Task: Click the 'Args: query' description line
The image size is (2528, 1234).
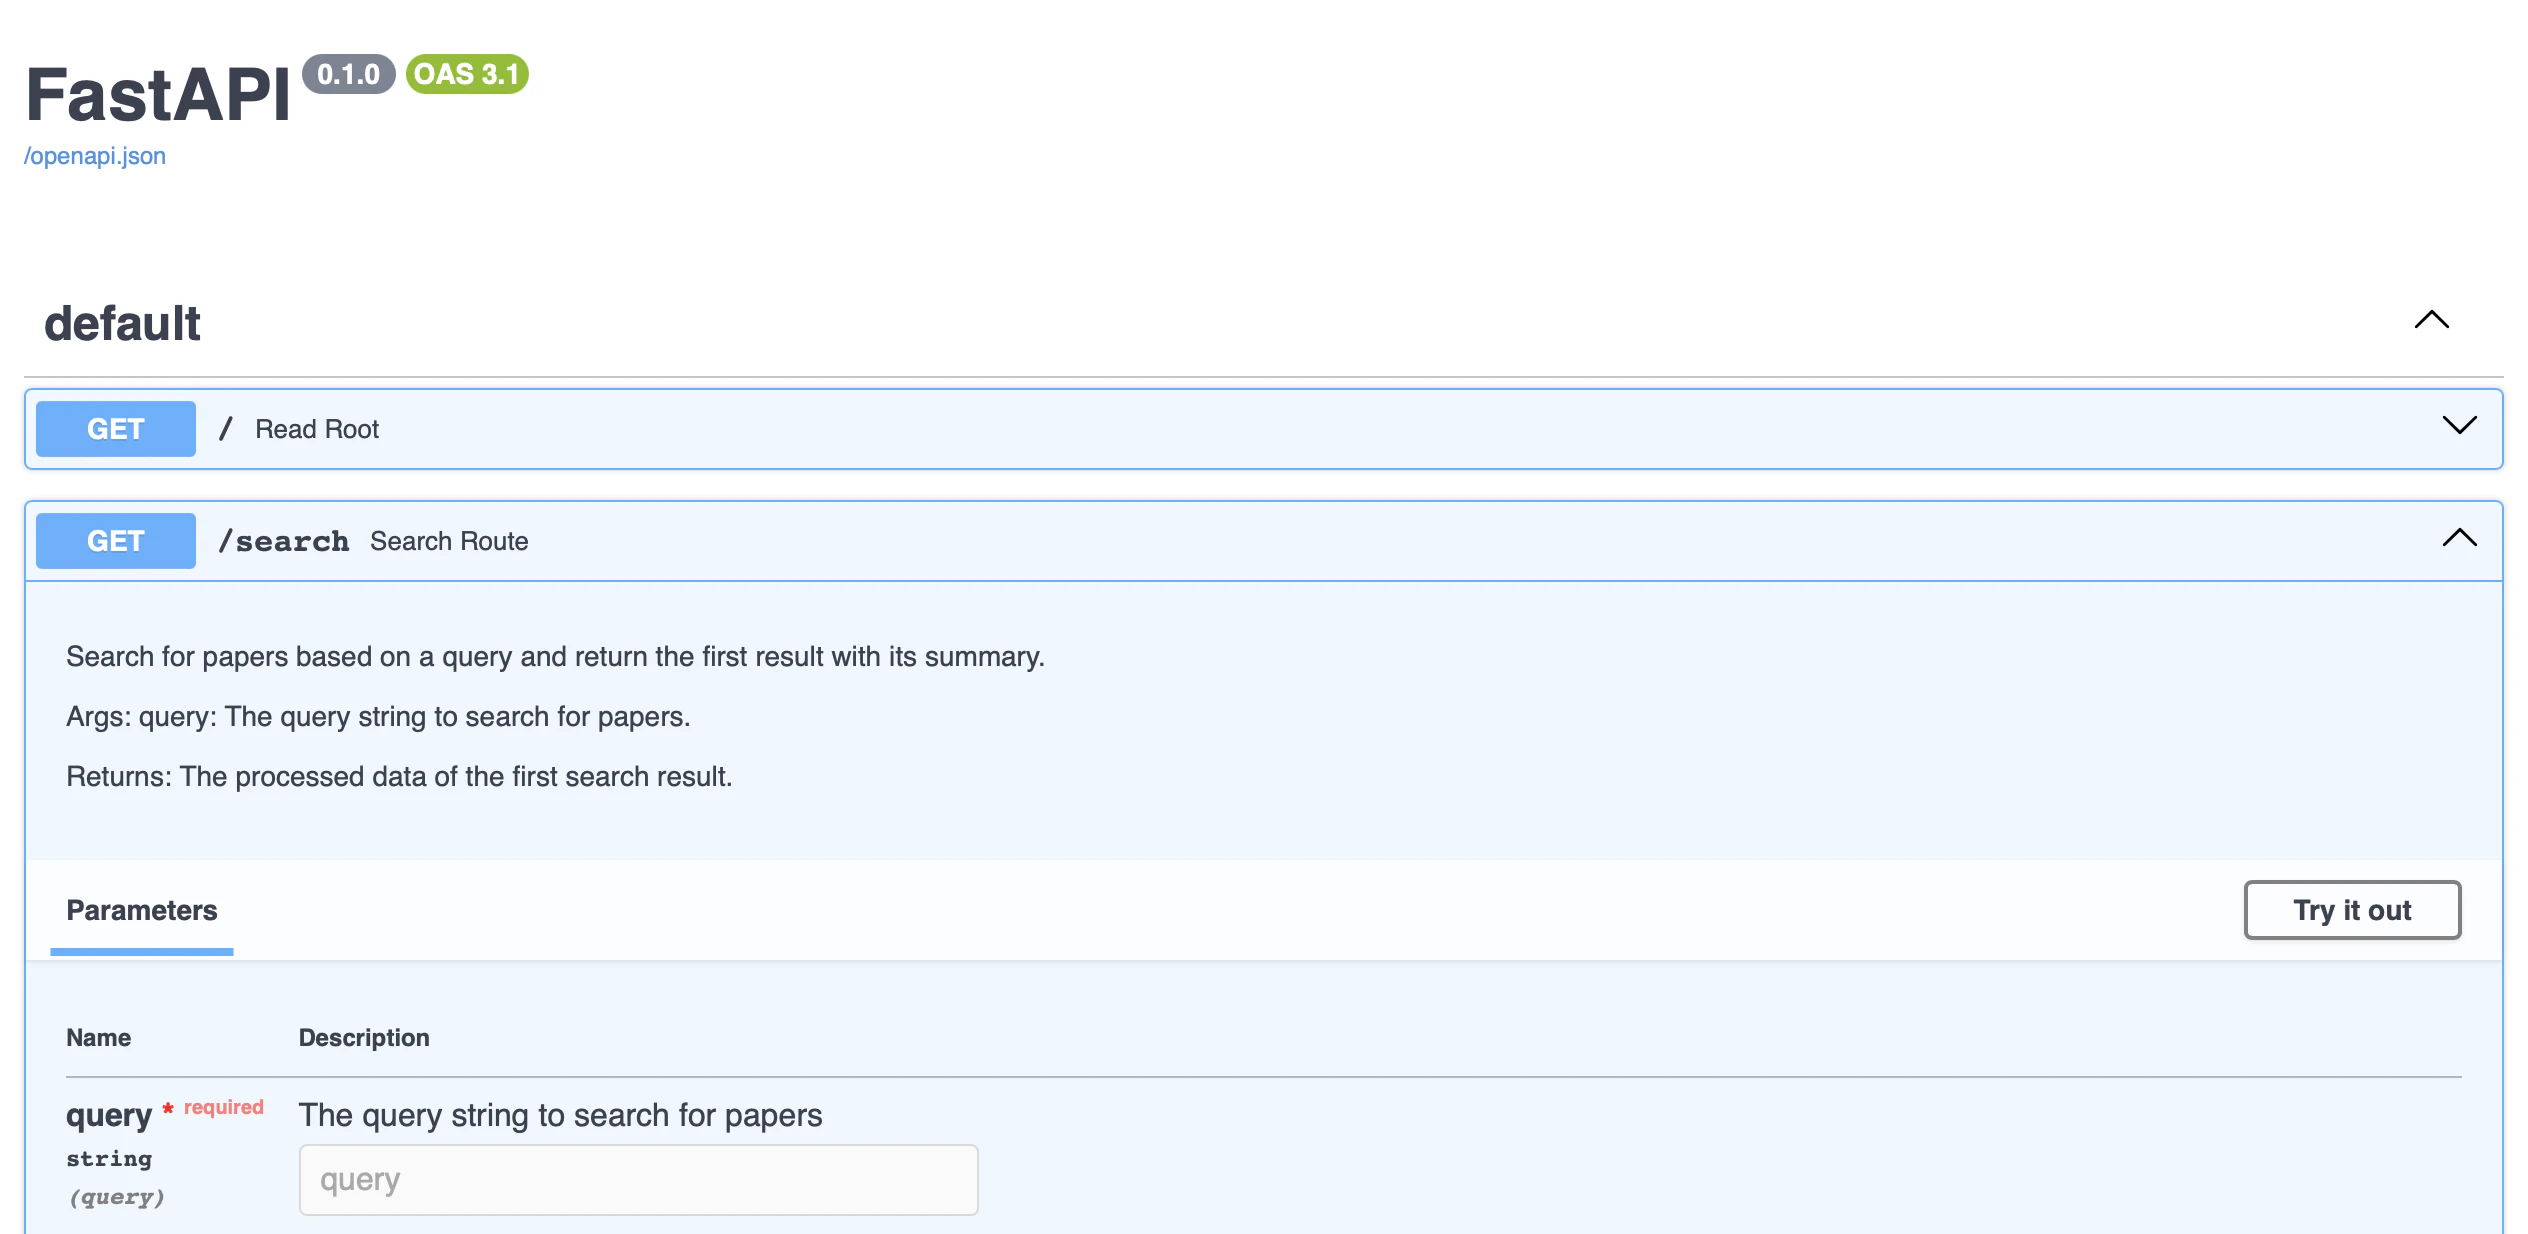Action: pyautogui.click(x=378, y=717)
